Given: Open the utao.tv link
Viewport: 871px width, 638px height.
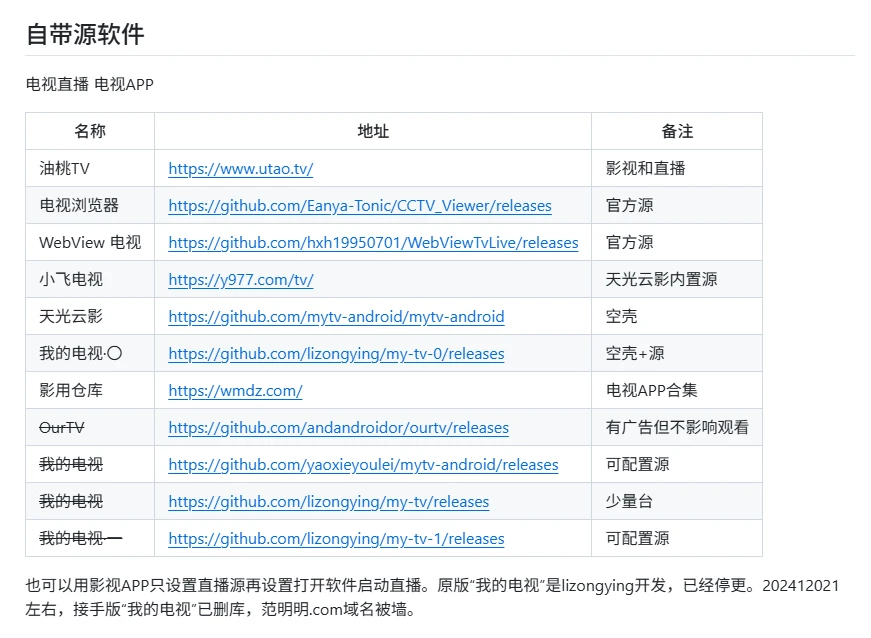Looking at the screenshot, I should 240,169.
